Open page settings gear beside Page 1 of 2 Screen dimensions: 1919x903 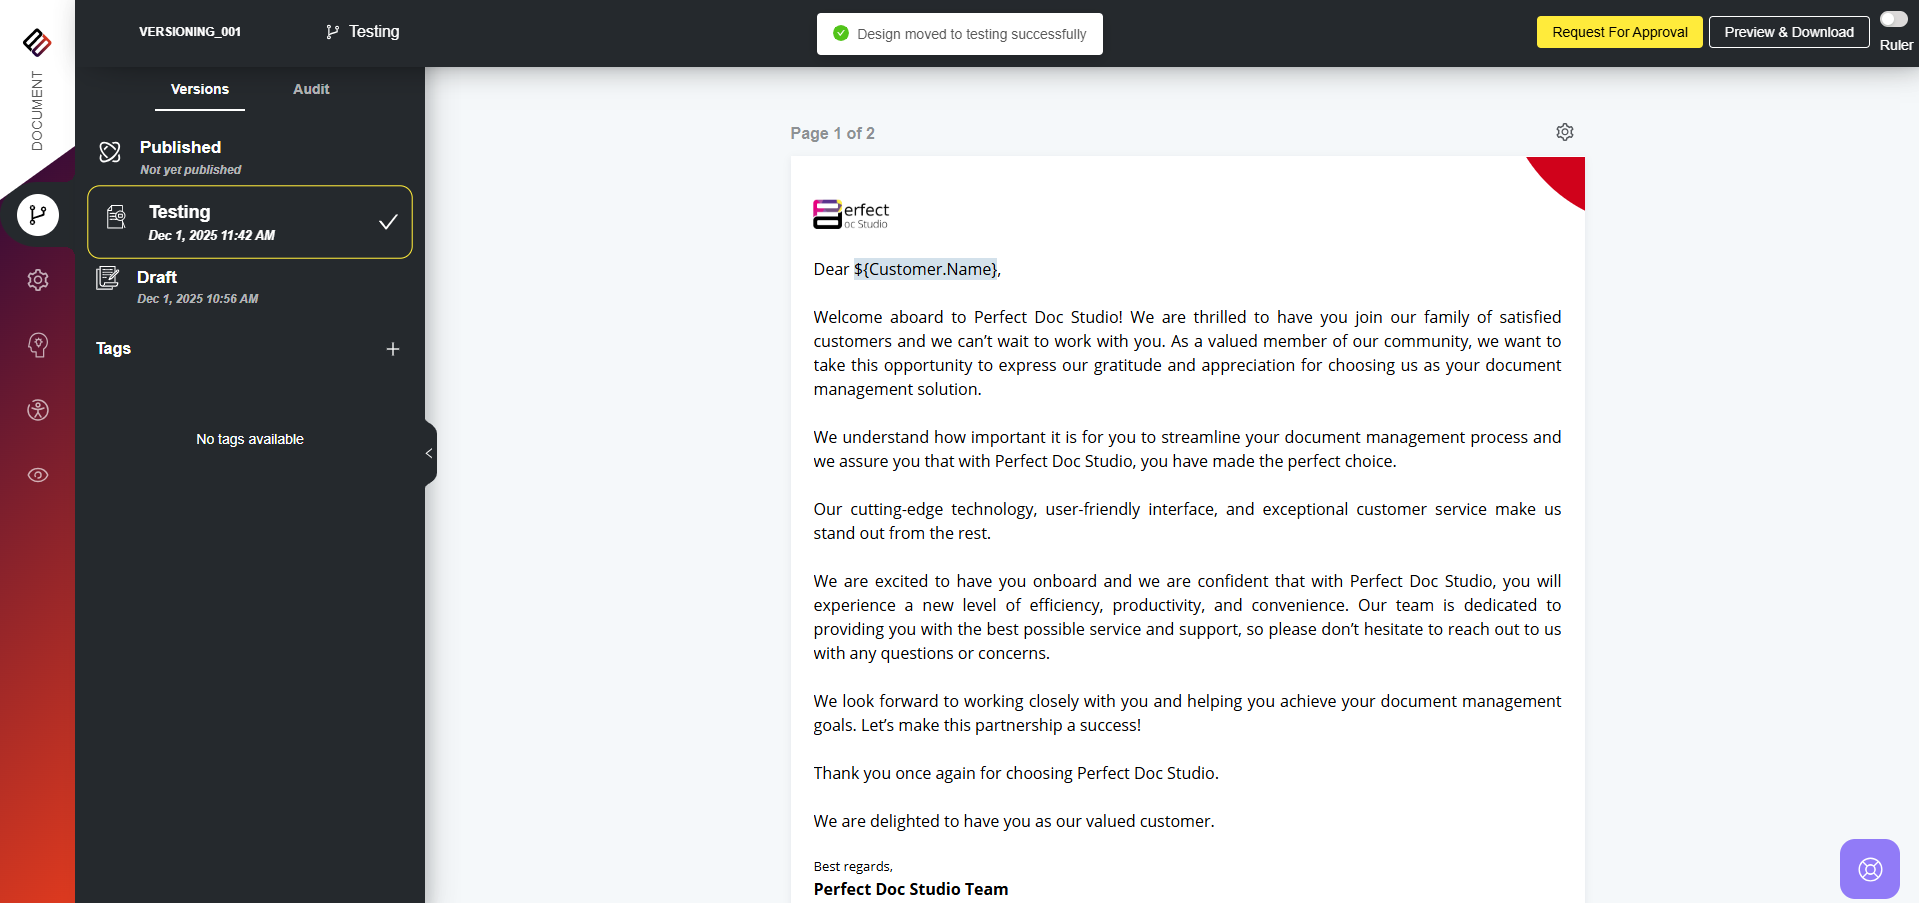click(1565, 132)
